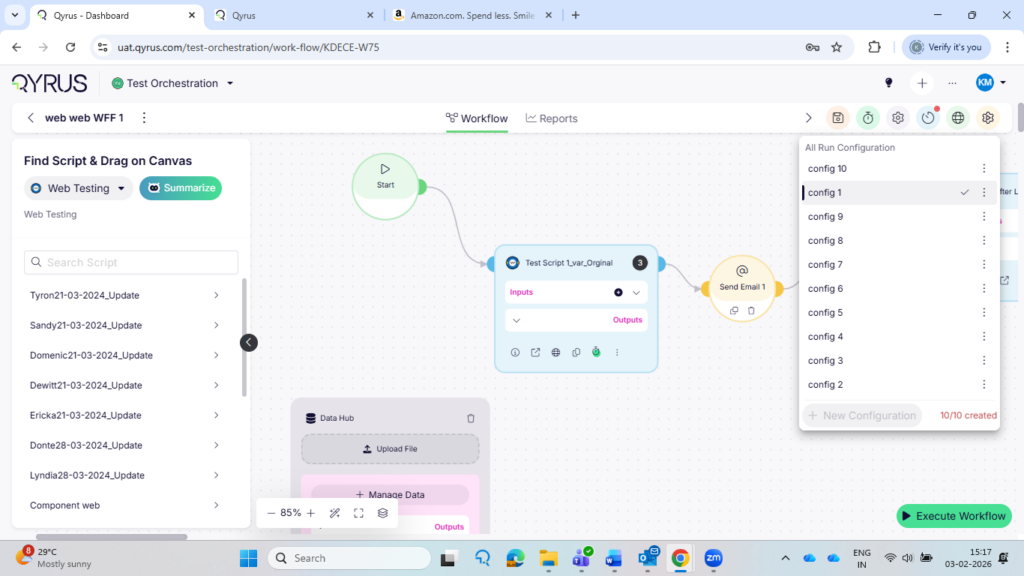The width and height of the screenshot is (1024, 576).
Task: Switch to the Reports tab
Action: (551, 118)
